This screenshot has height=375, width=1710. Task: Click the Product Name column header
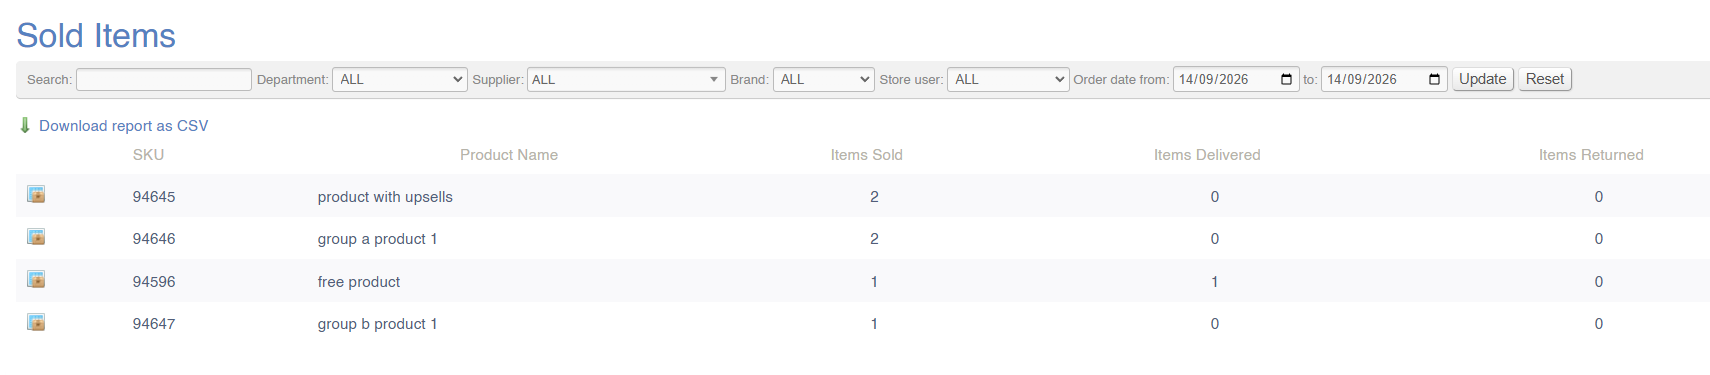click(509, 155)
